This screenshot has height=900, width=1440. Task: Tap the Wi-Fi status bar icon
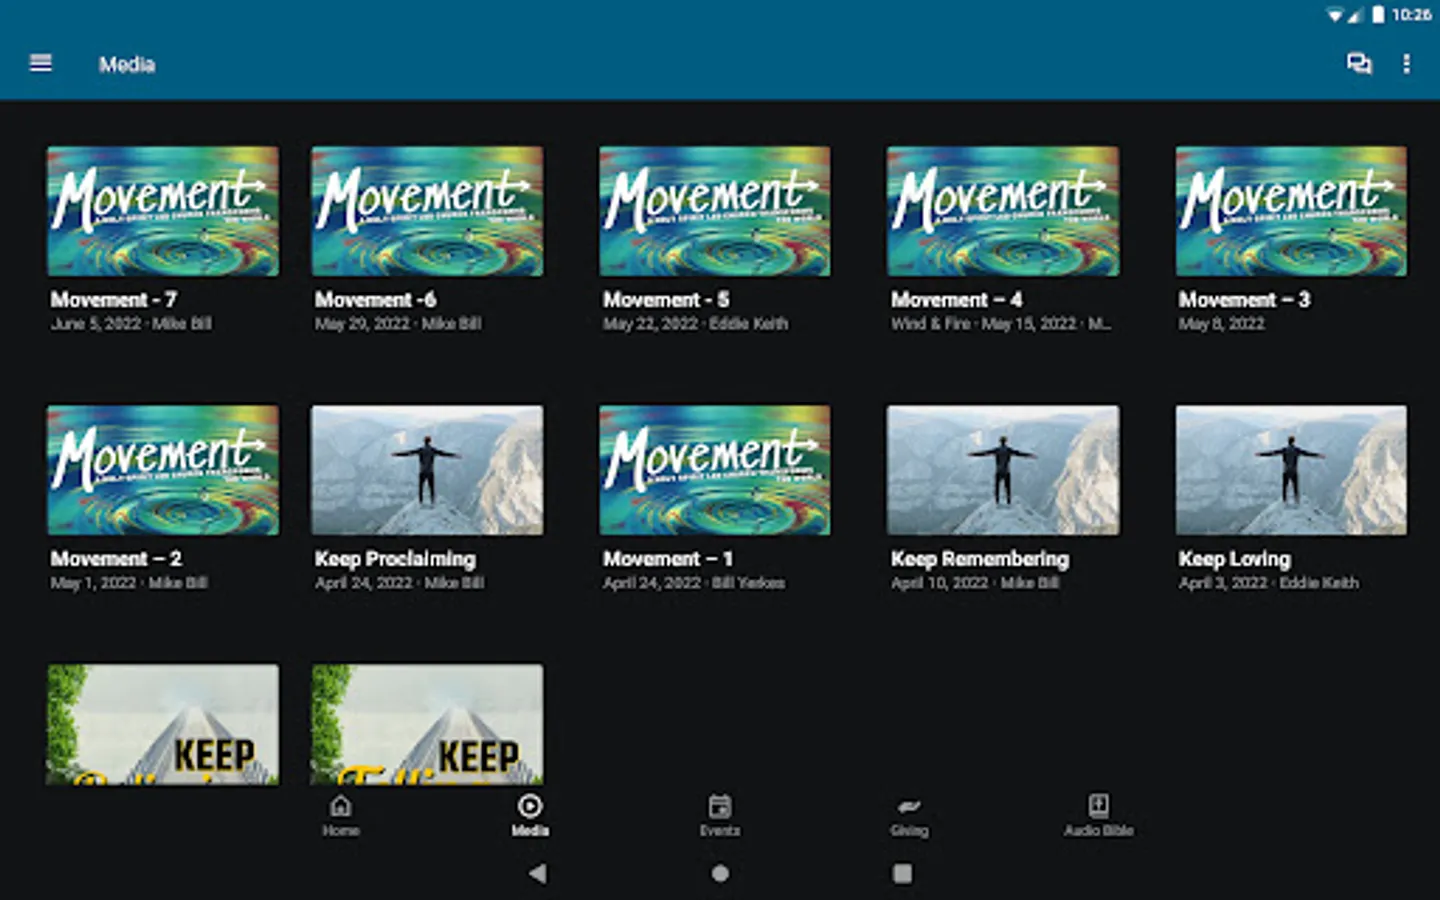pos(1334,14)
